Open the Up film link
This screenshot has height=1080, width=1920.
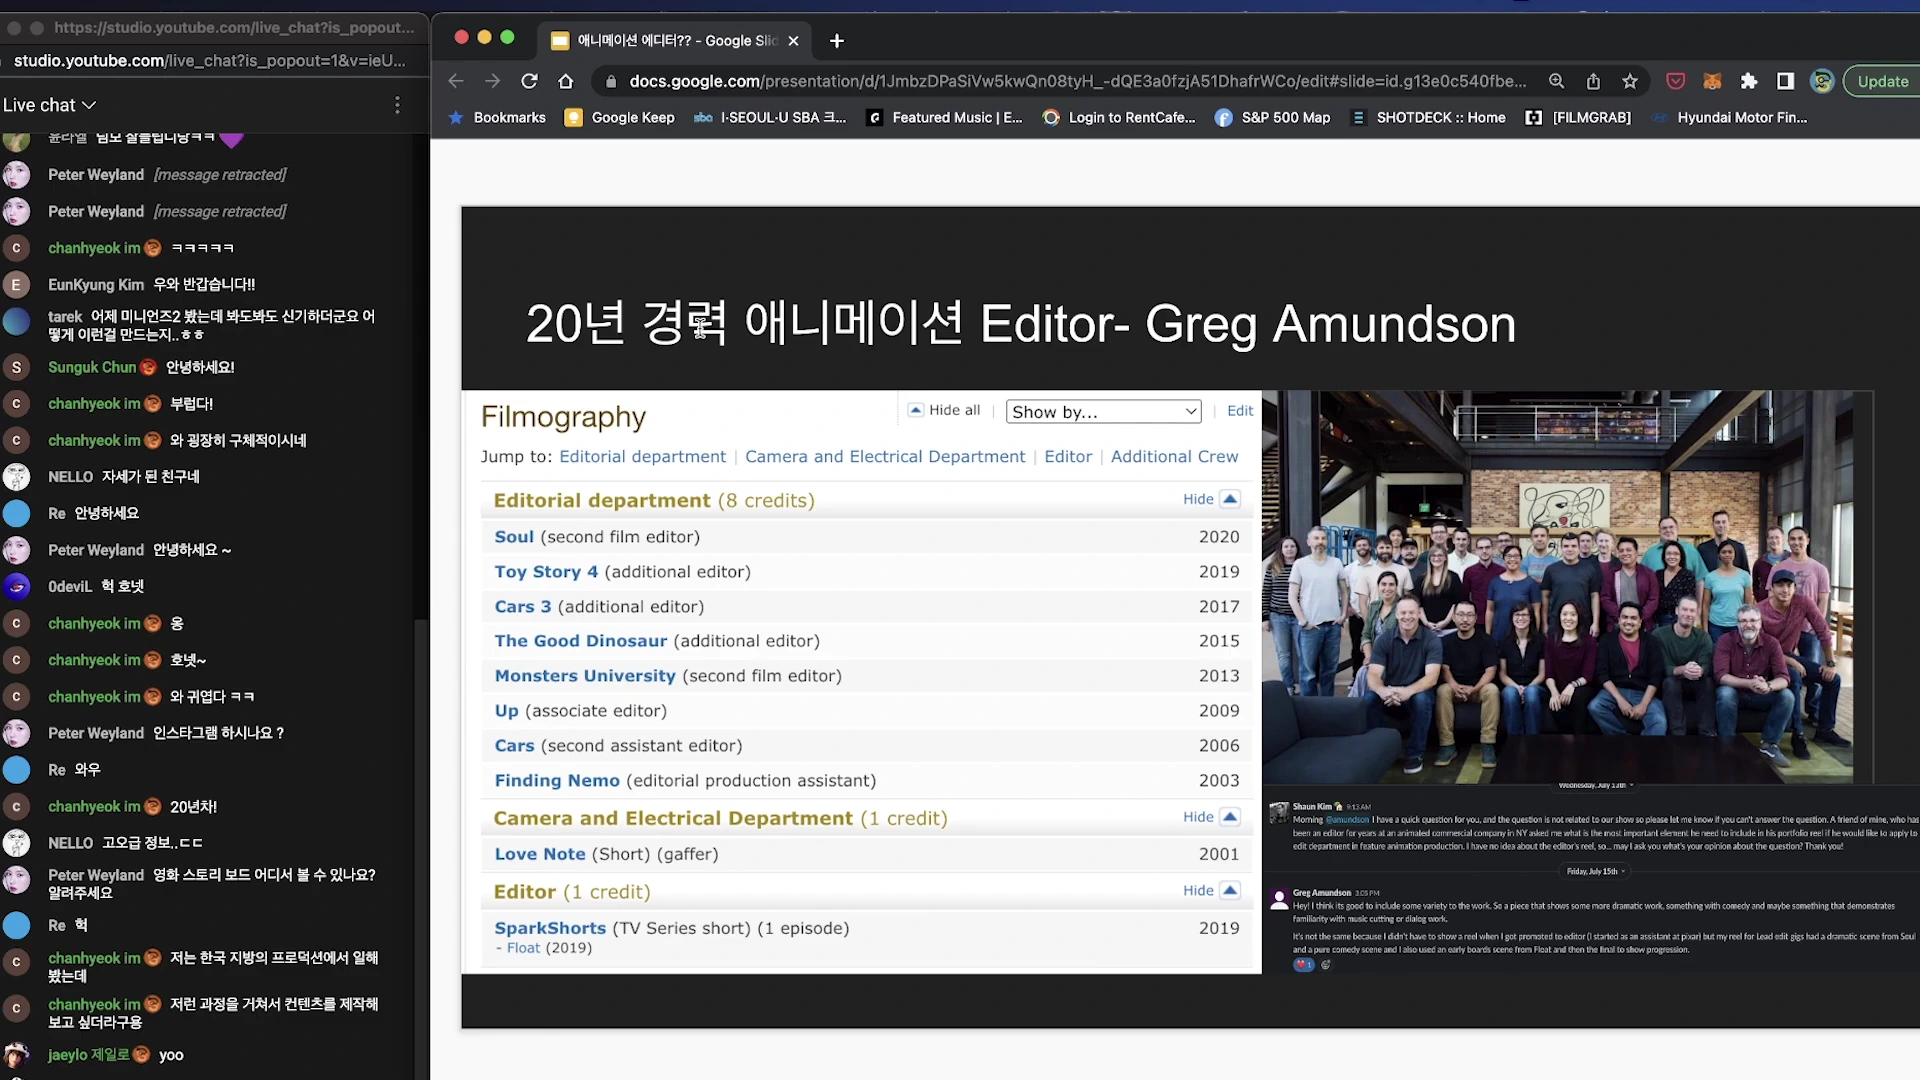(x=506, y=711)
